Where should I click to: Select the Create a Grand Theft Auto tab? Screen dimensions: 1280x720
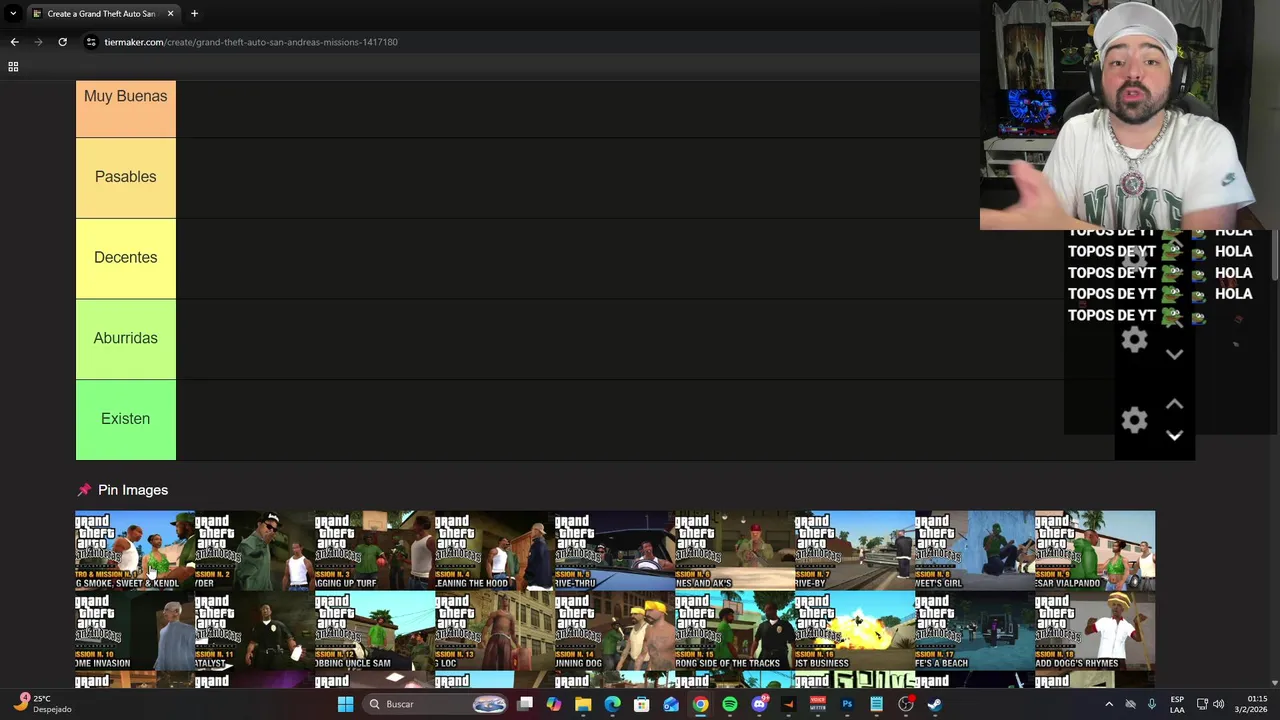click(x=102, y=14)
